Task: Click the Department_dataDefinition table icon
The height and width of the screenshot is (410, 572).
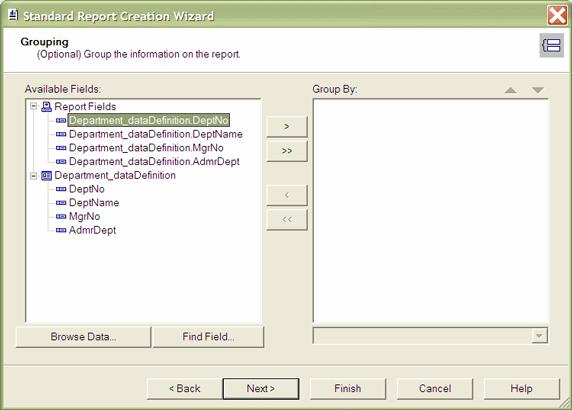Action: pos(46,175)
